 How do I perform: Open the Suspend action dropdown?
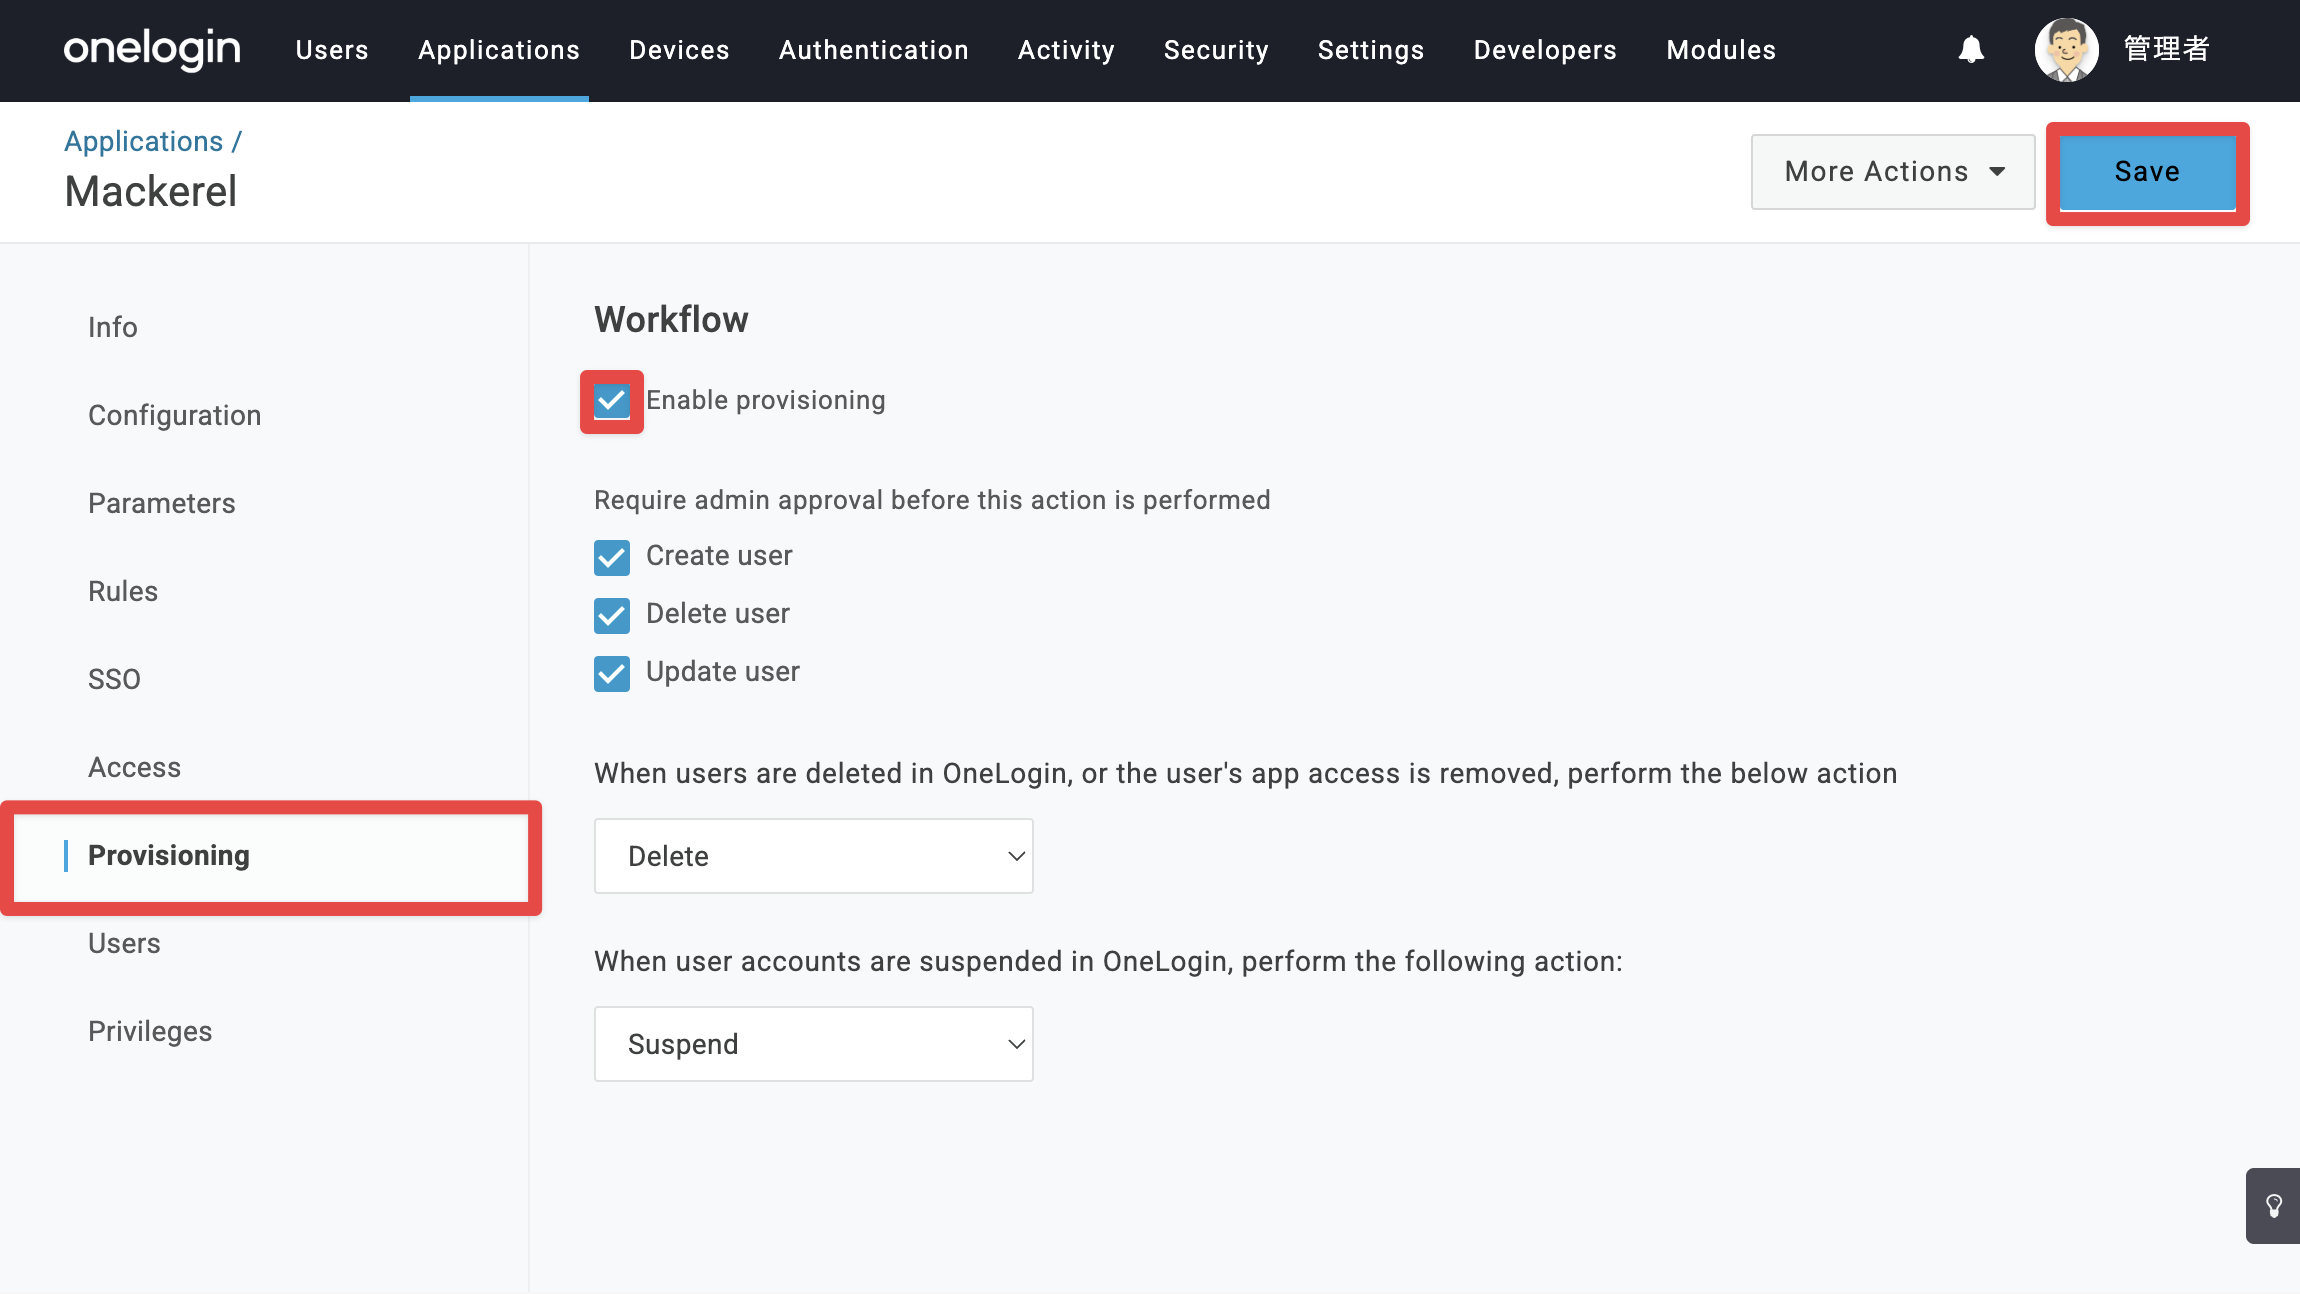(x=814, y=1044)
